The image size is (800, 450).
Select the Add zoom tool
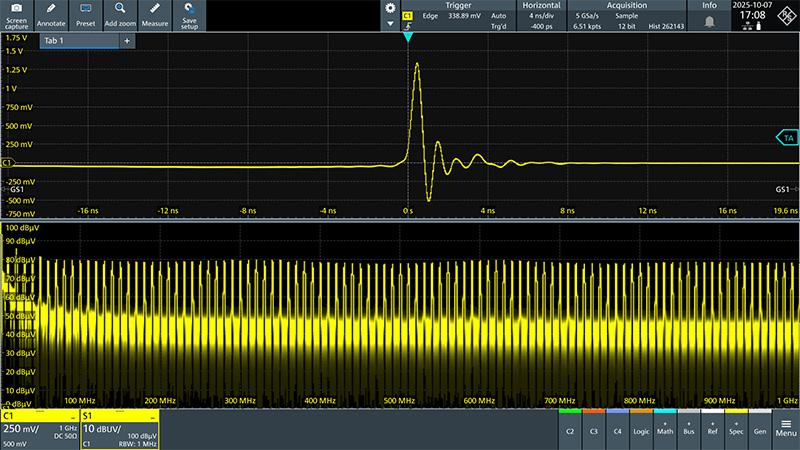[119, 14]
